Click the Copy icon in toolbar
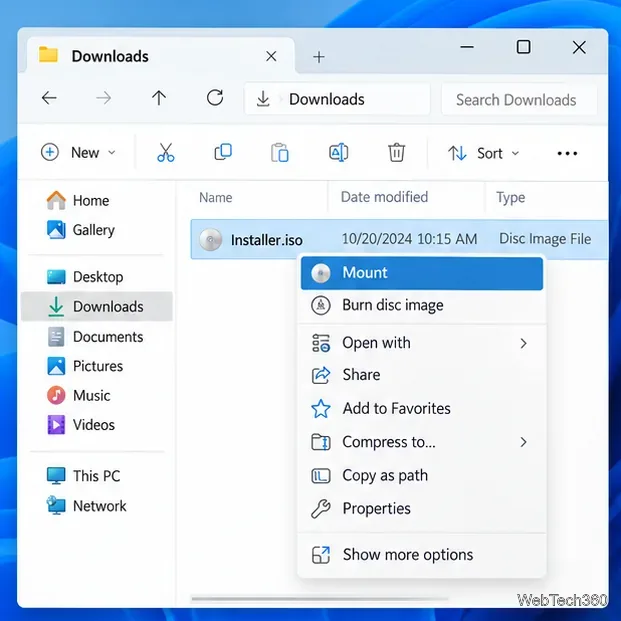The height and width of the screenshot is (621, 621). (x=223, y=152)
